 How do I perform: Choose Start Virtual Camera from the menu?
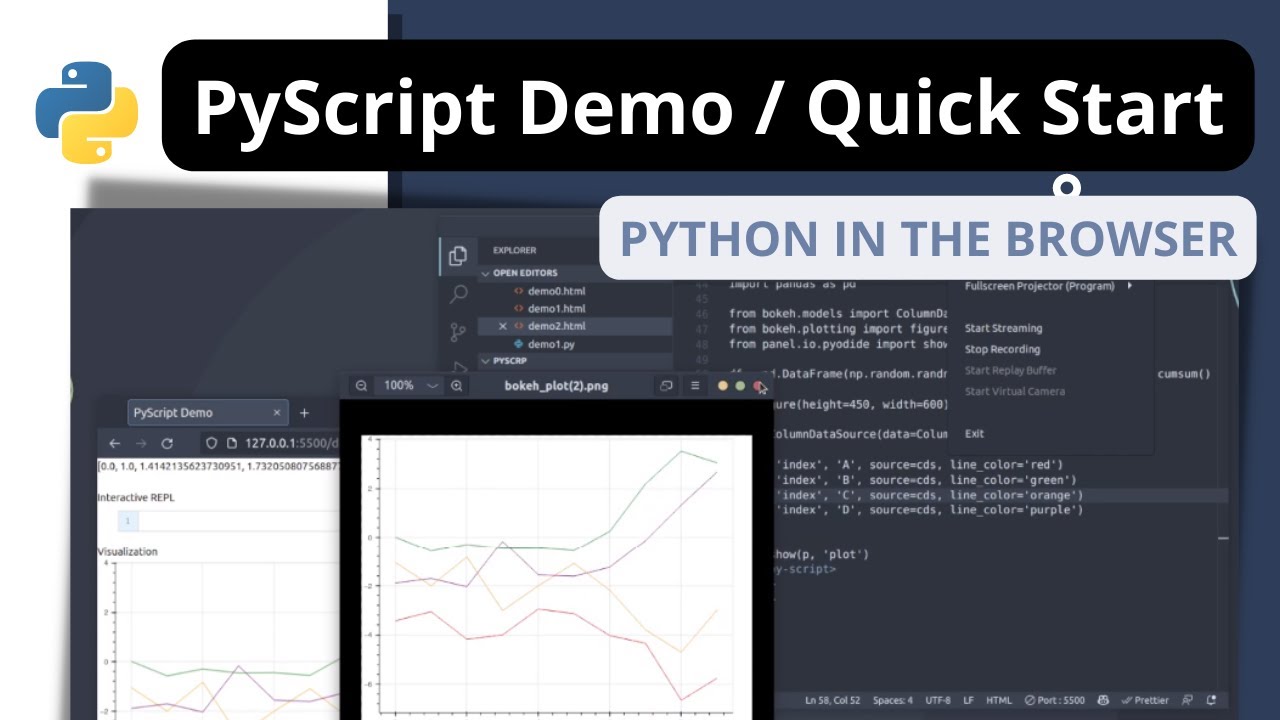click(x=1014, y=391)
